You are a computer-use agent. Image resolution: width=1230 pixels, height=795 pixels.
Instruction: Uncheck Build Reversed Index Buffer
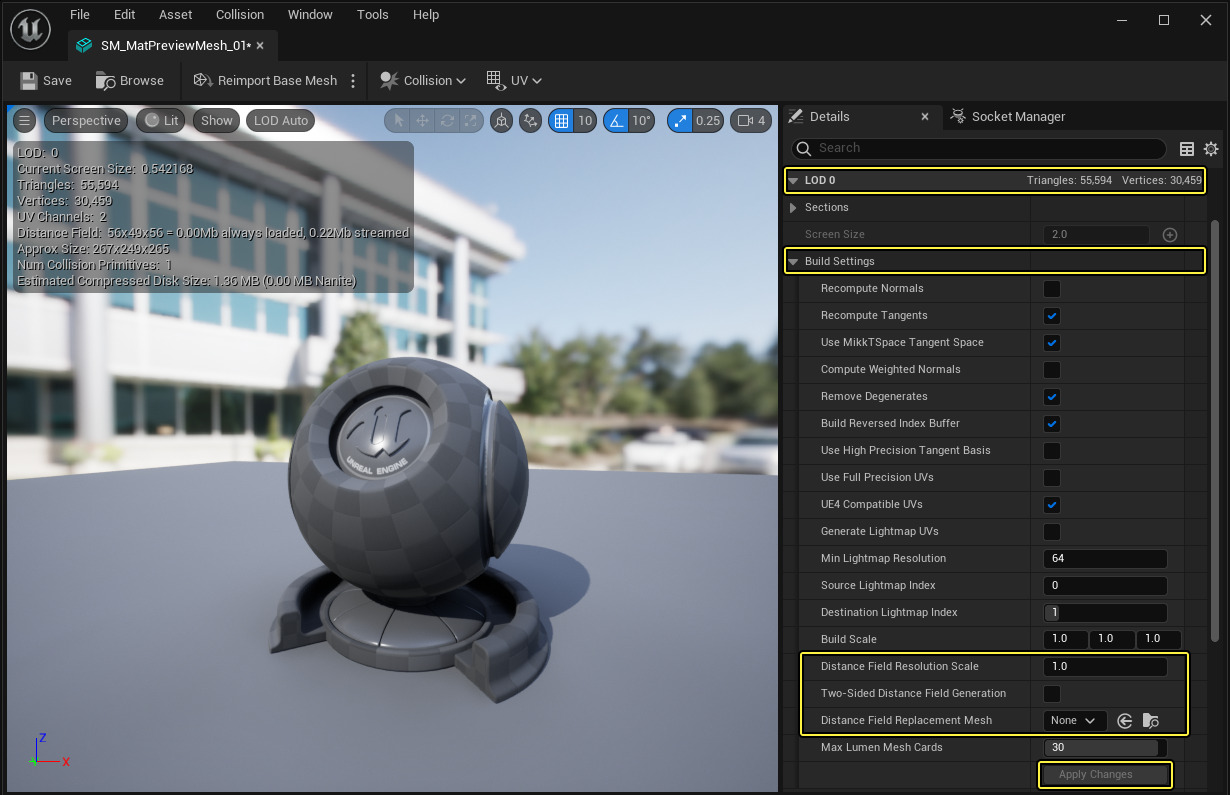tap(1052, 424)
